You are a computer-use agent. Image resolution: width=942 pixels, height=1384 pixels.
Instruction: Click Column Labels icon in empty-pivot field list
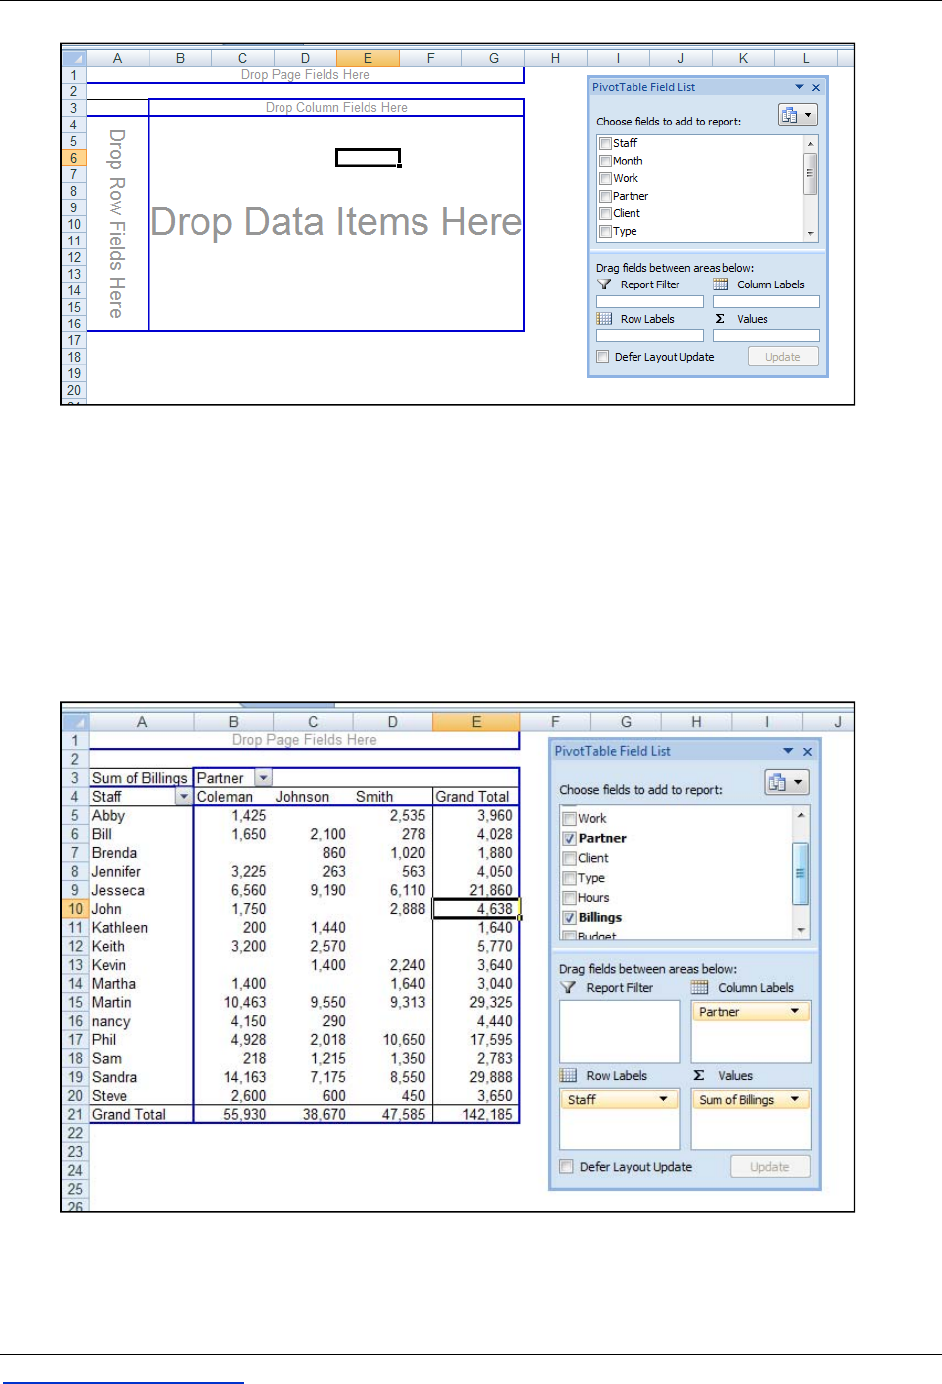(x=720, y=285)
